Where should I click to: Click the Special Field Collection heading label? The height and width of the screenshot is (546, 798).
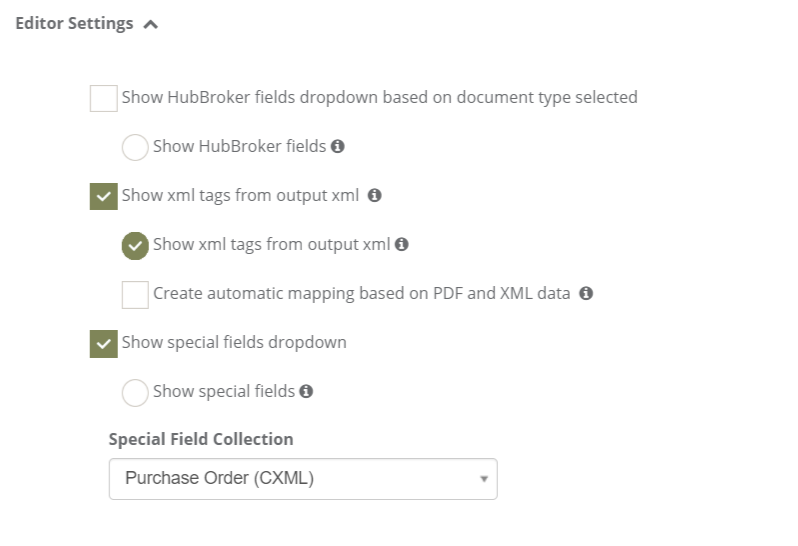[x=201, y=439]
